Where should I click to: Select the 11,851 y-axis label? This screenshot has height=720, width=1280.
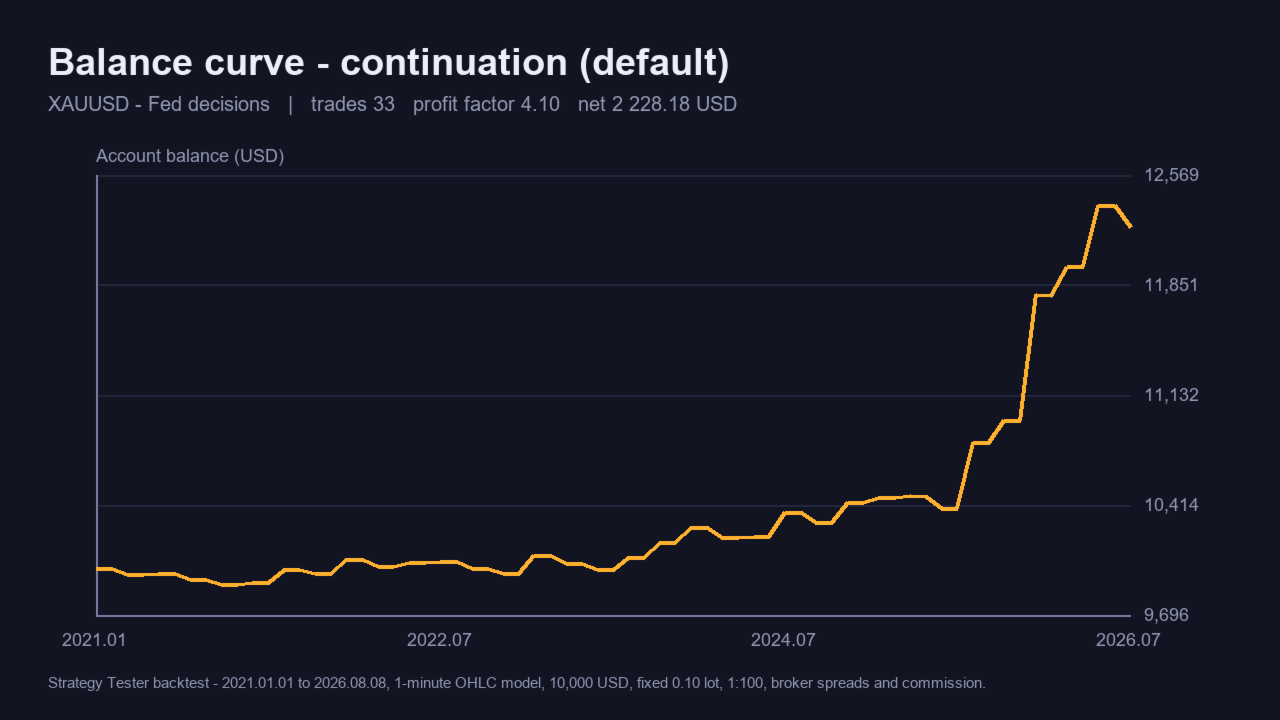pyautogui.click(x=1171, y=286)
